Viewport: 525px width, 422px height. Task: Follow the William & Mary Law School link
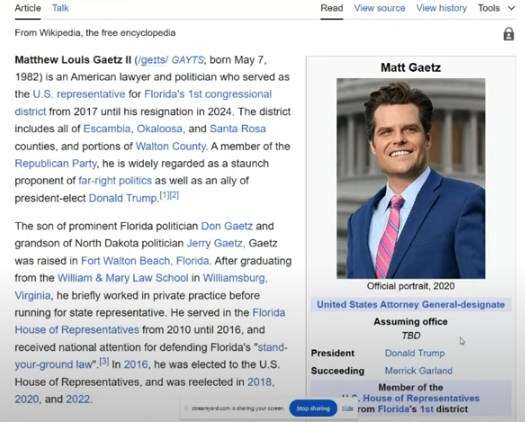tap(123, 278)
